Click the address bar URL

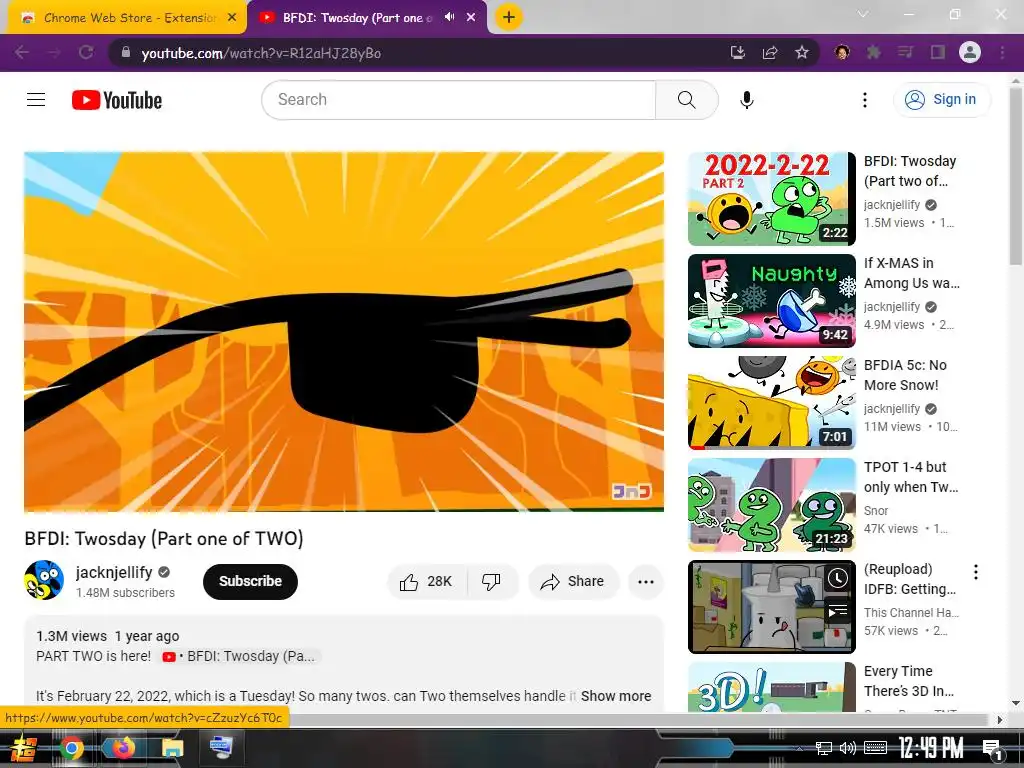coord(261,53)
